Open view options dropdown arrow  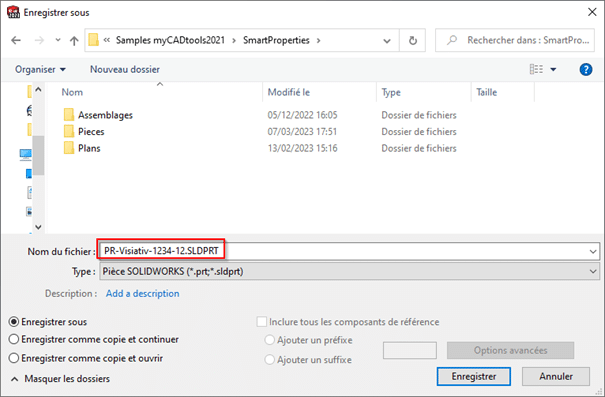553,69
